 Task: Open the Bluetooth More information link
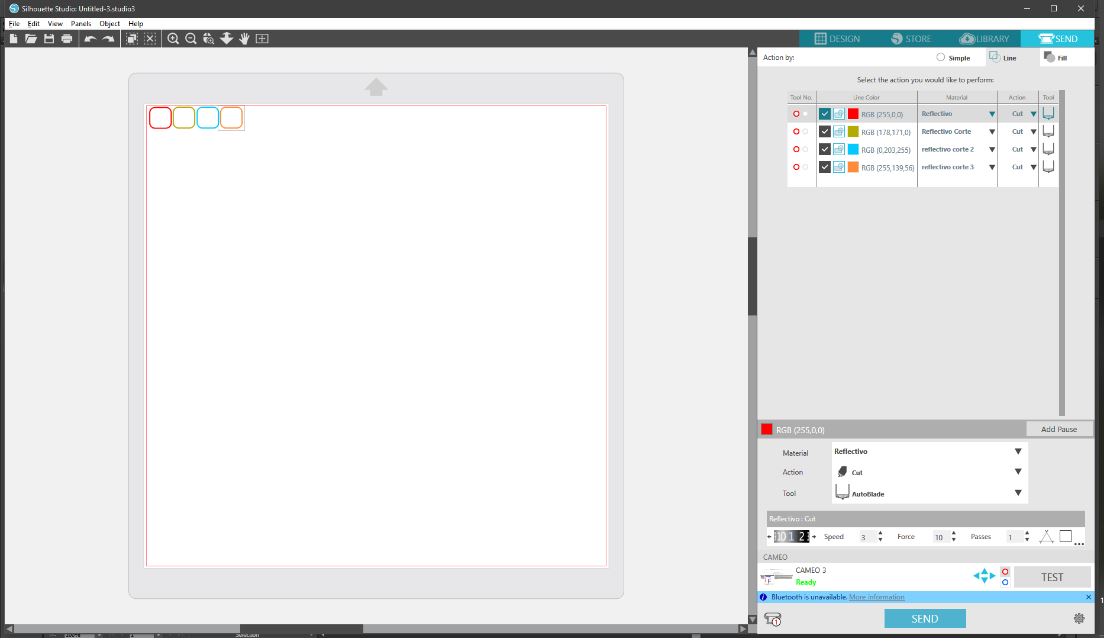(877, 597)
